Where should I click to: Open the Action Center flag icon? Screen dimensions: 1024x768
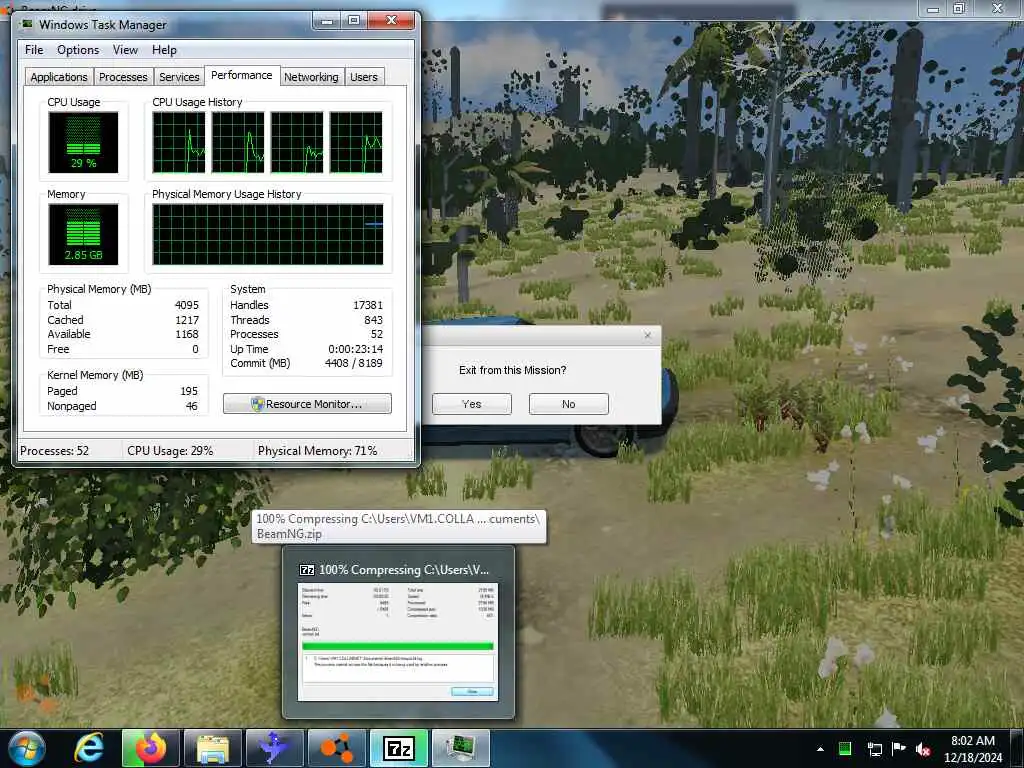pyautogui.click(x=899, y=749)
